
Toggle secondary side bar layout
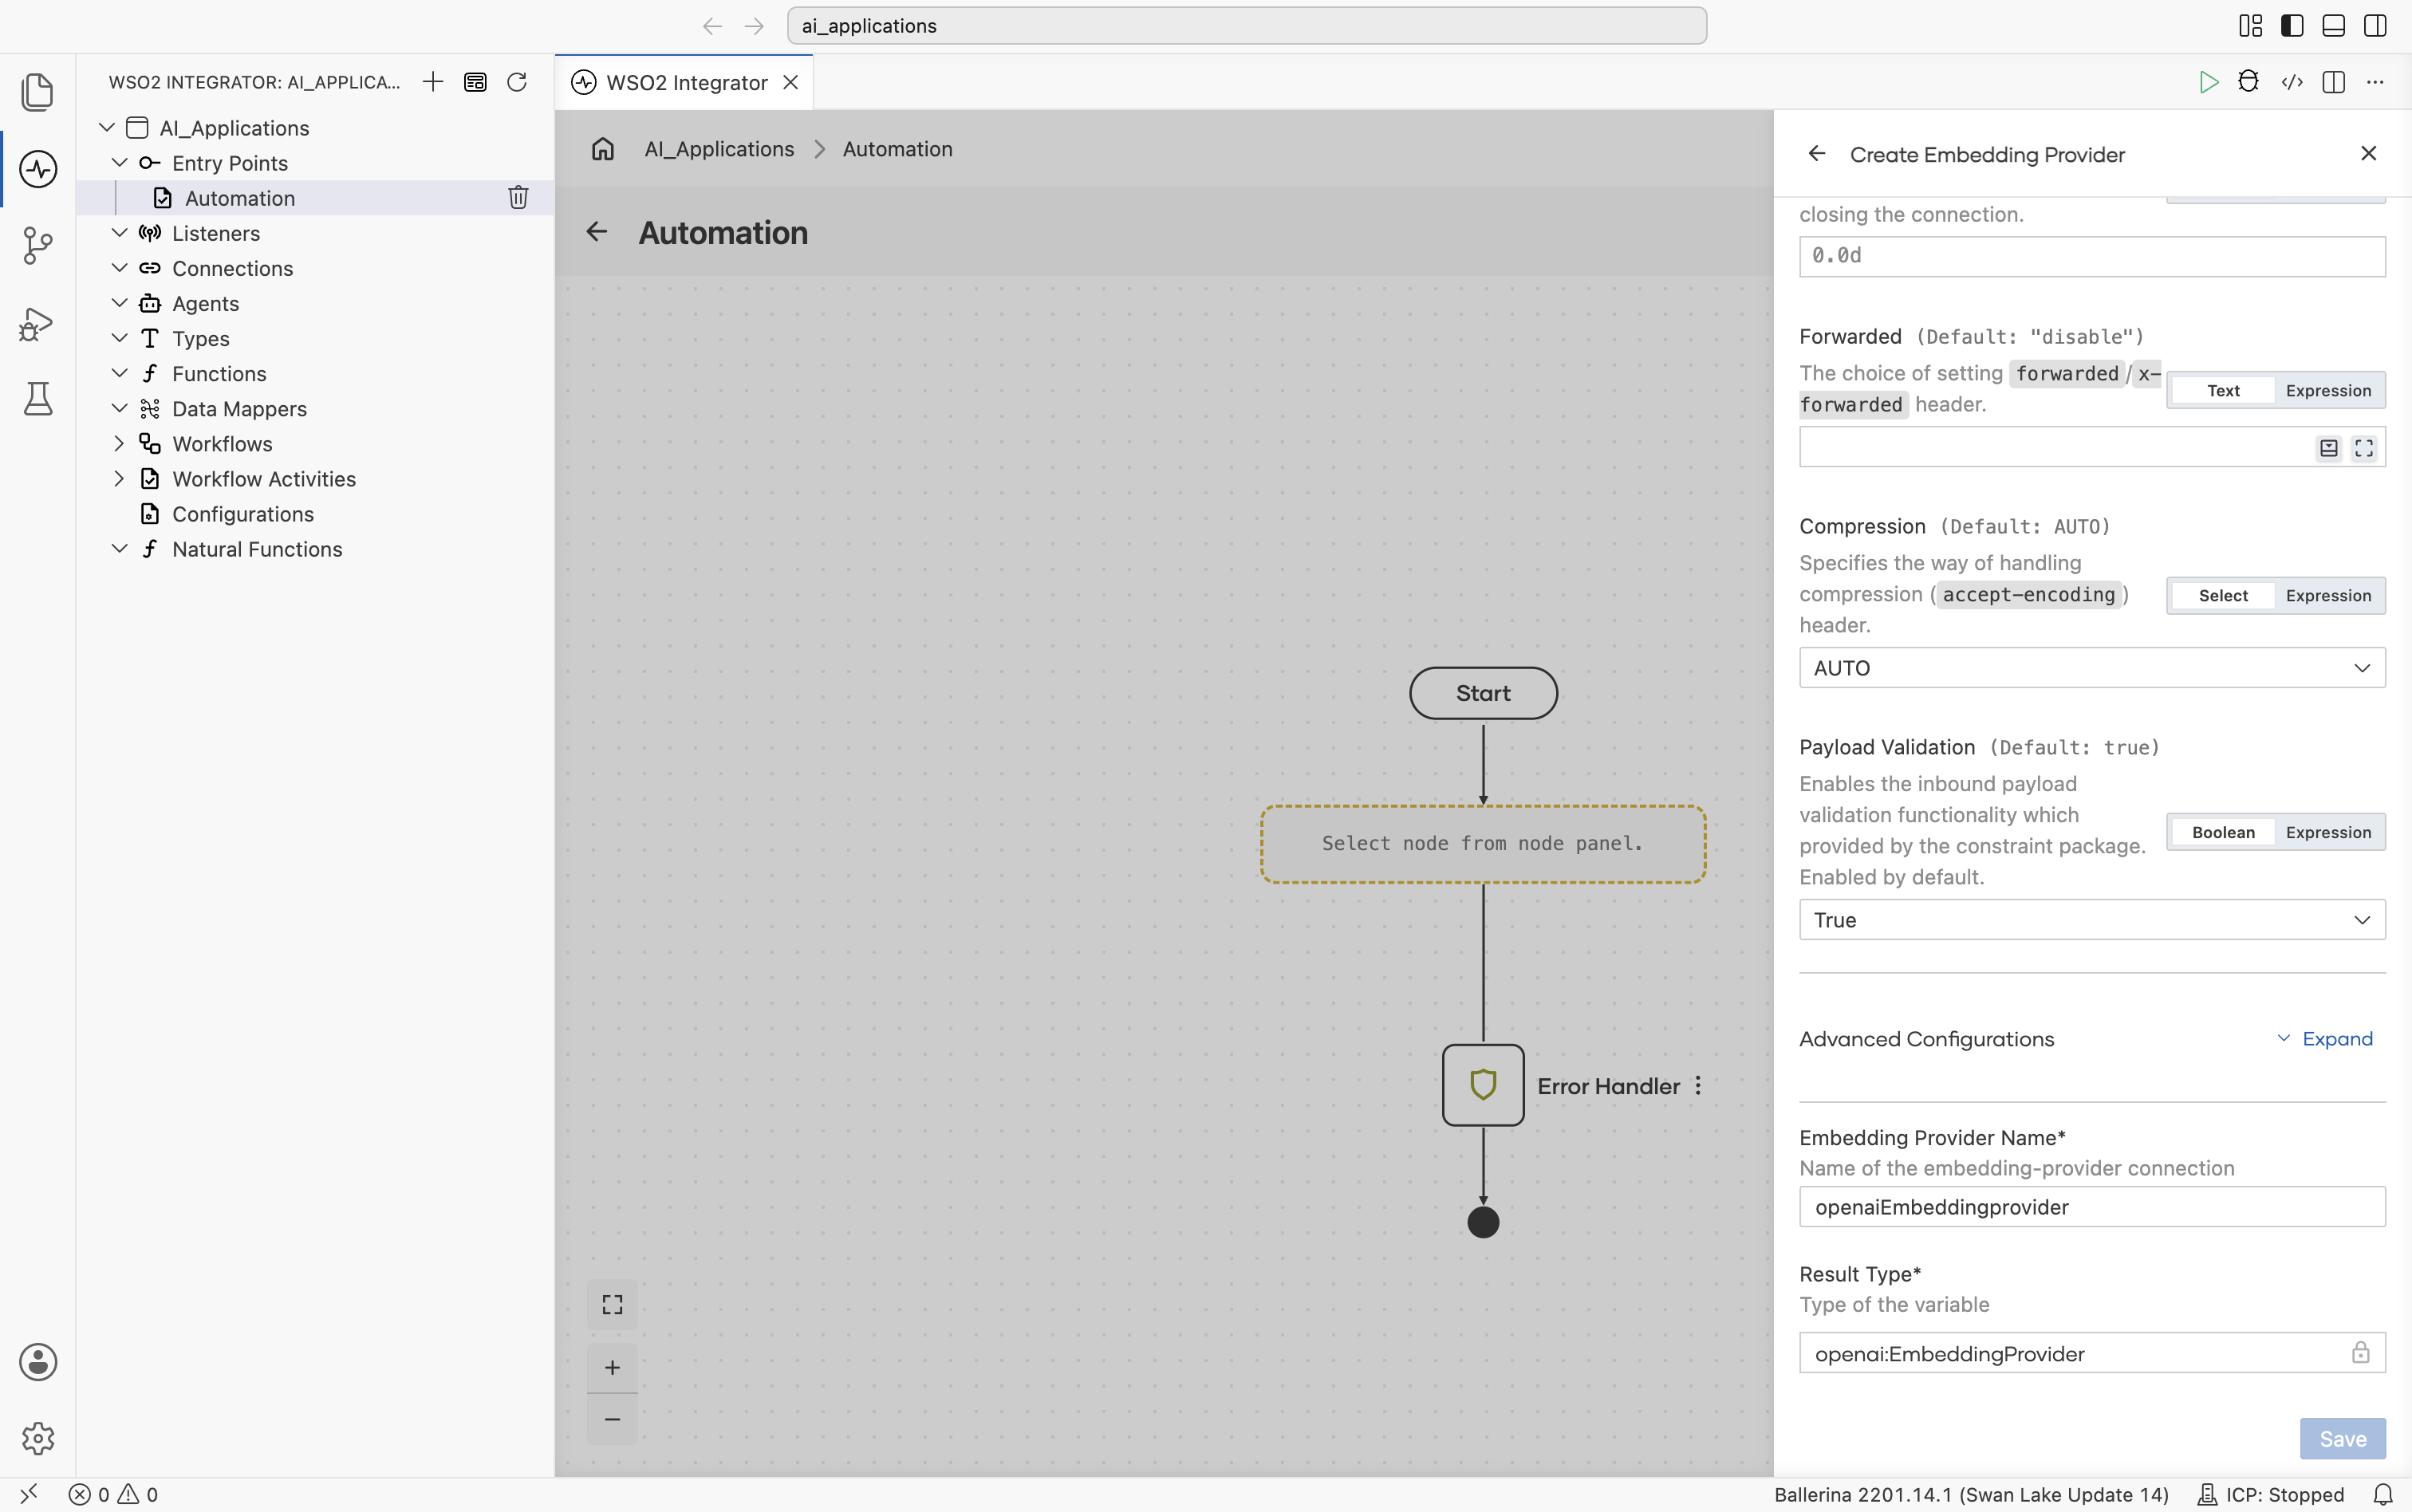coord(2375,26)
